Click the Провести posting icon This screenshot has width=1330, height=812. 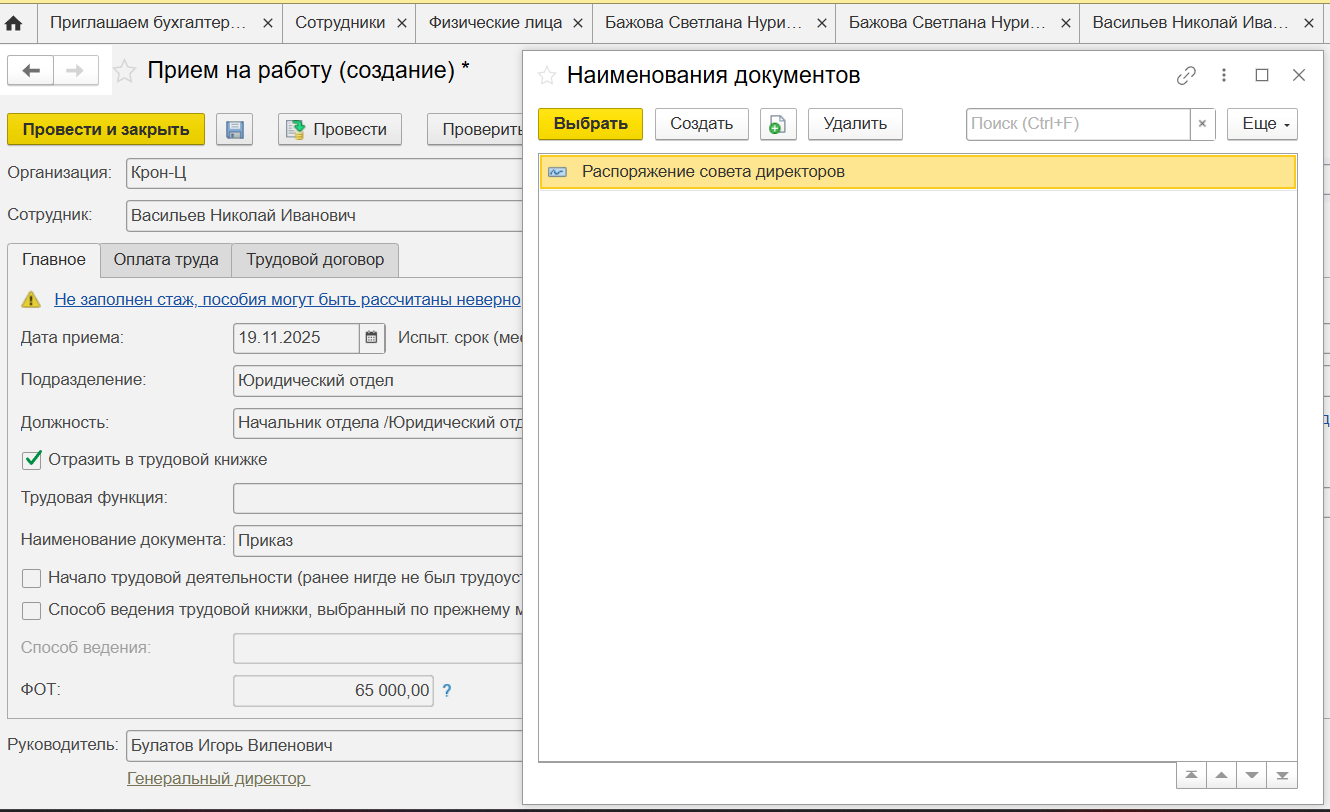coord(296,129)
